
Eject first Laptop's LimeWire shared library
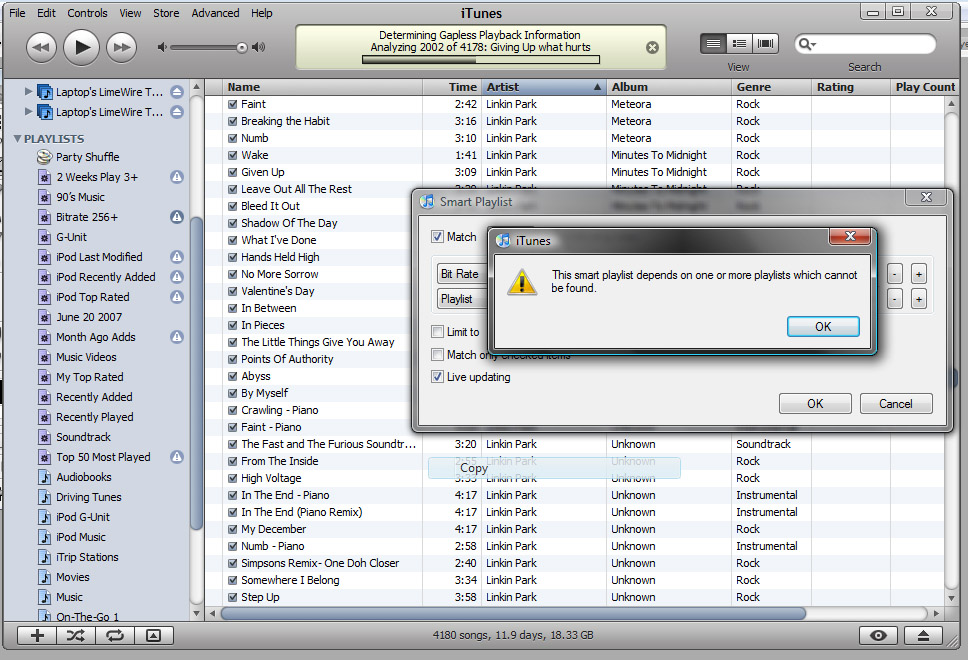(x=177, y=92)
